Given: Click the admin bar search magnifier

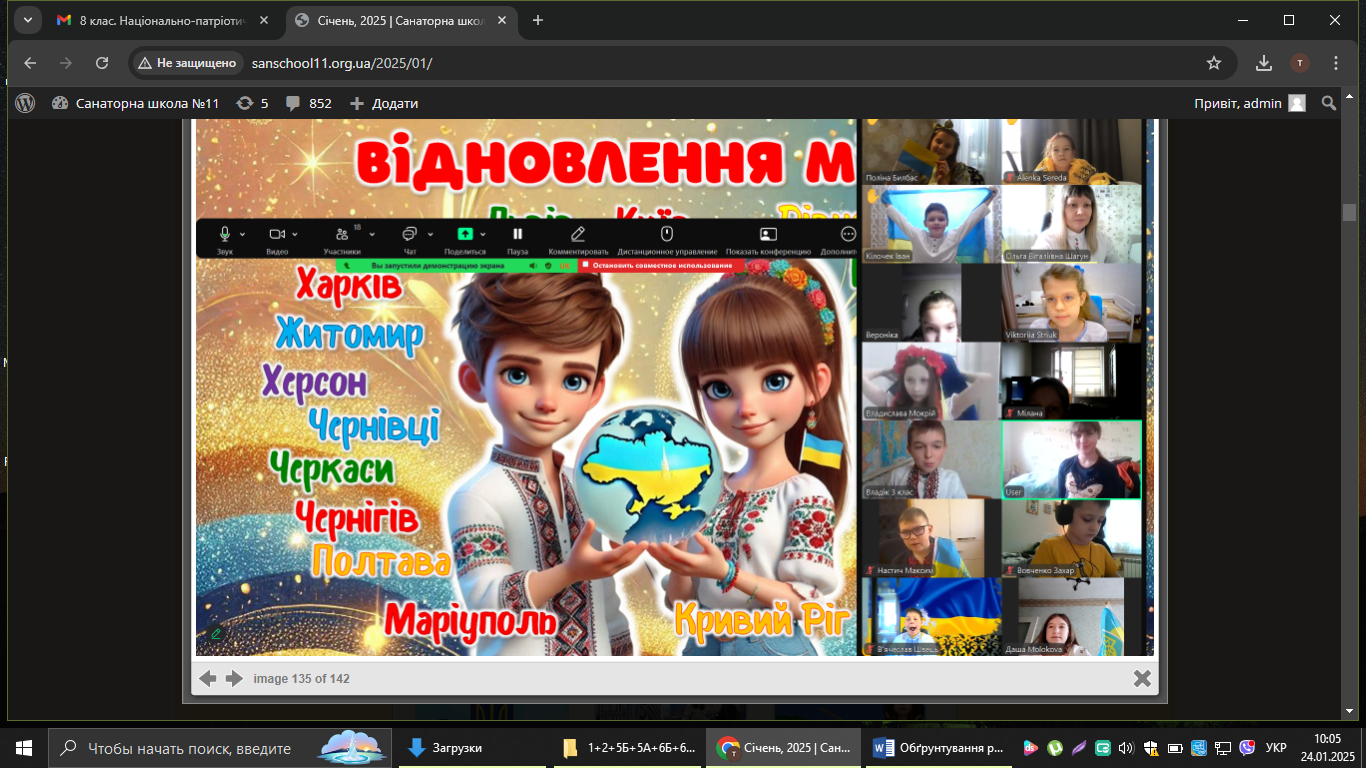Looking at the screenshot, I should click(x=1329, y=103).
